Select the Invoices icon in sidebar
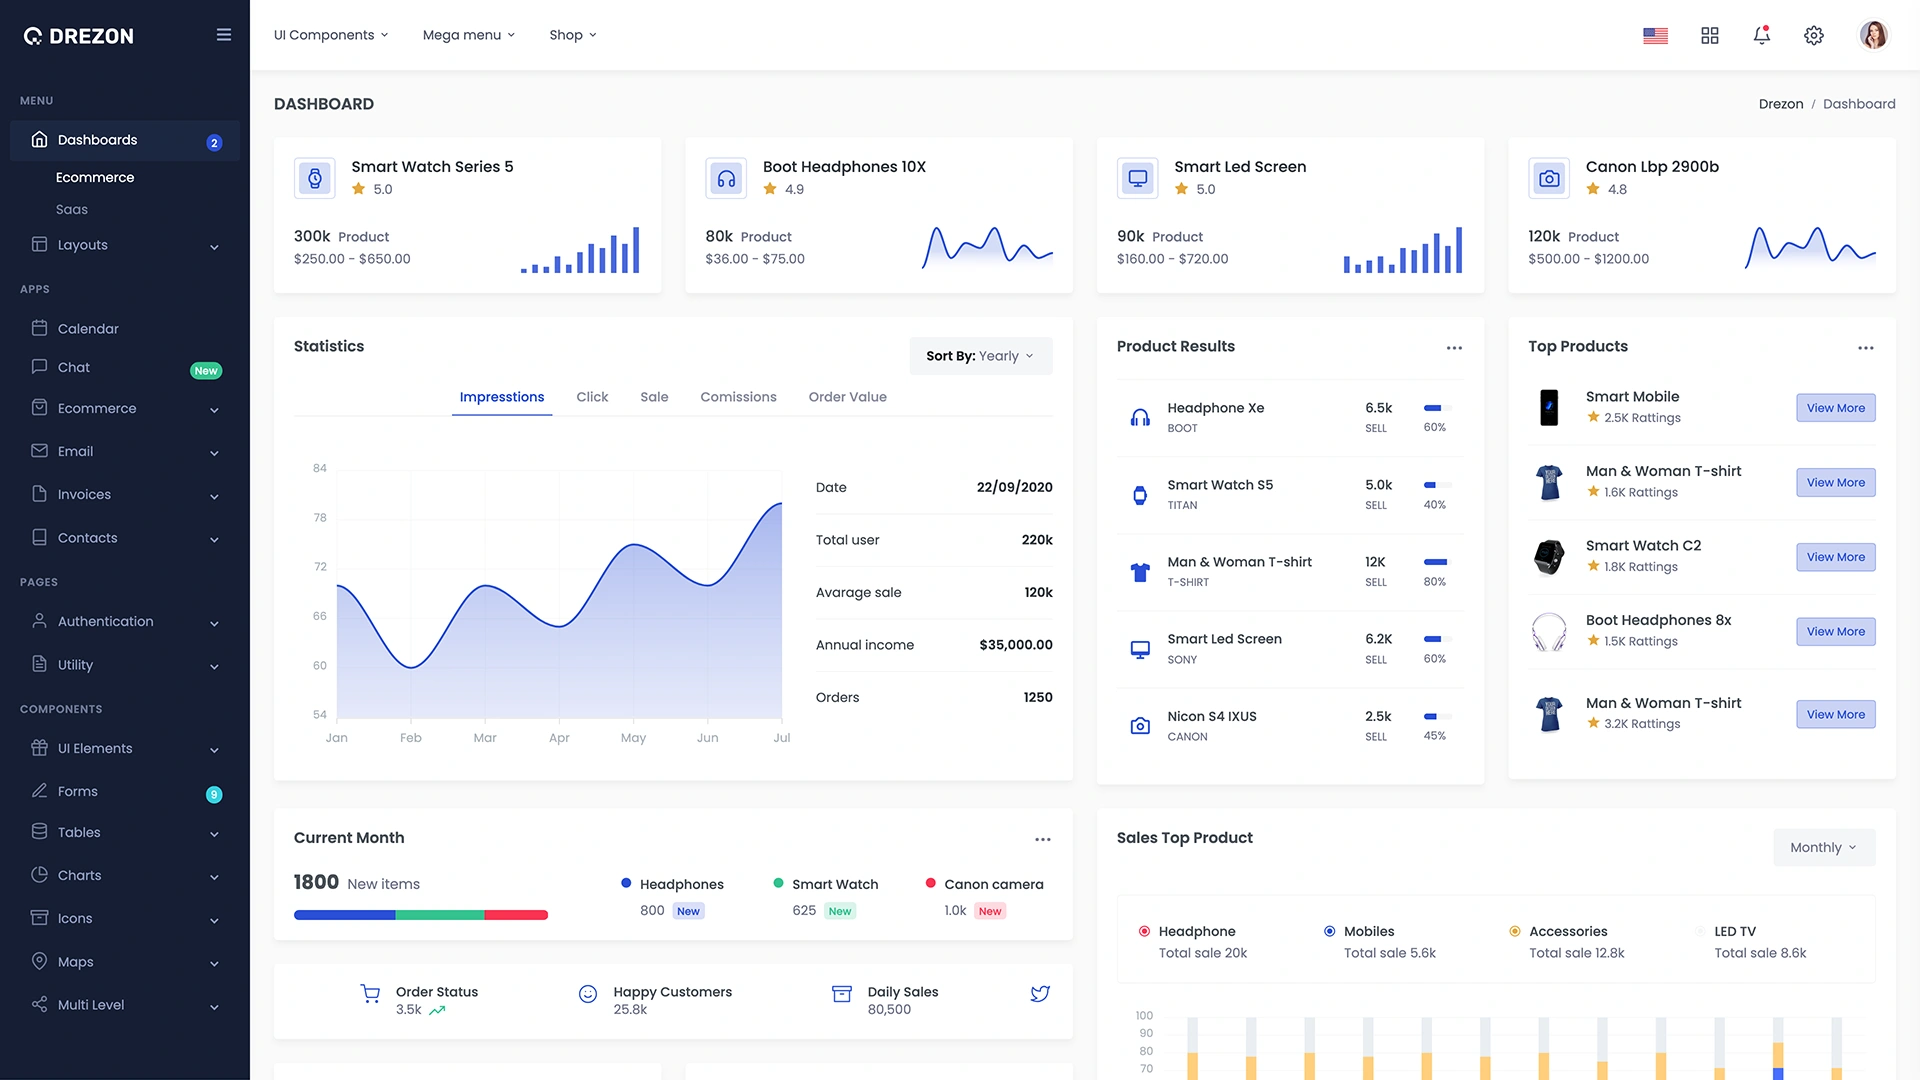Screen dimensions: 1920x1080 click(x=39, y=494)
